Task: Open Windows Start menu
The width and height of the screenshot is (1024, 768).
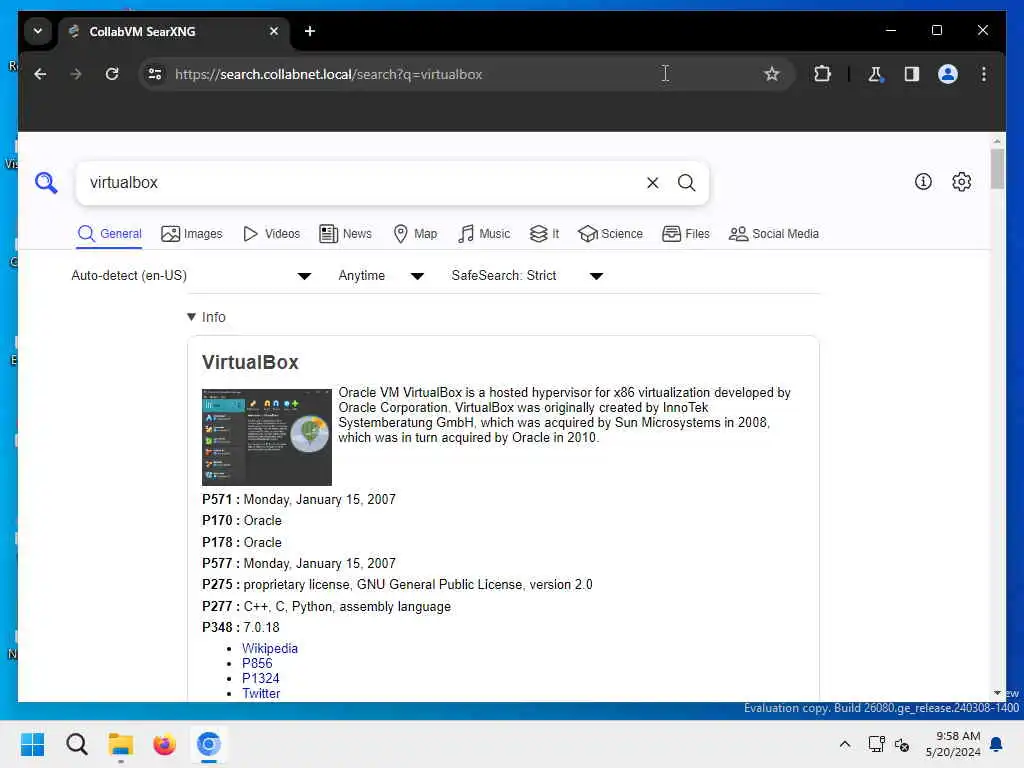Action: (33, 744)
